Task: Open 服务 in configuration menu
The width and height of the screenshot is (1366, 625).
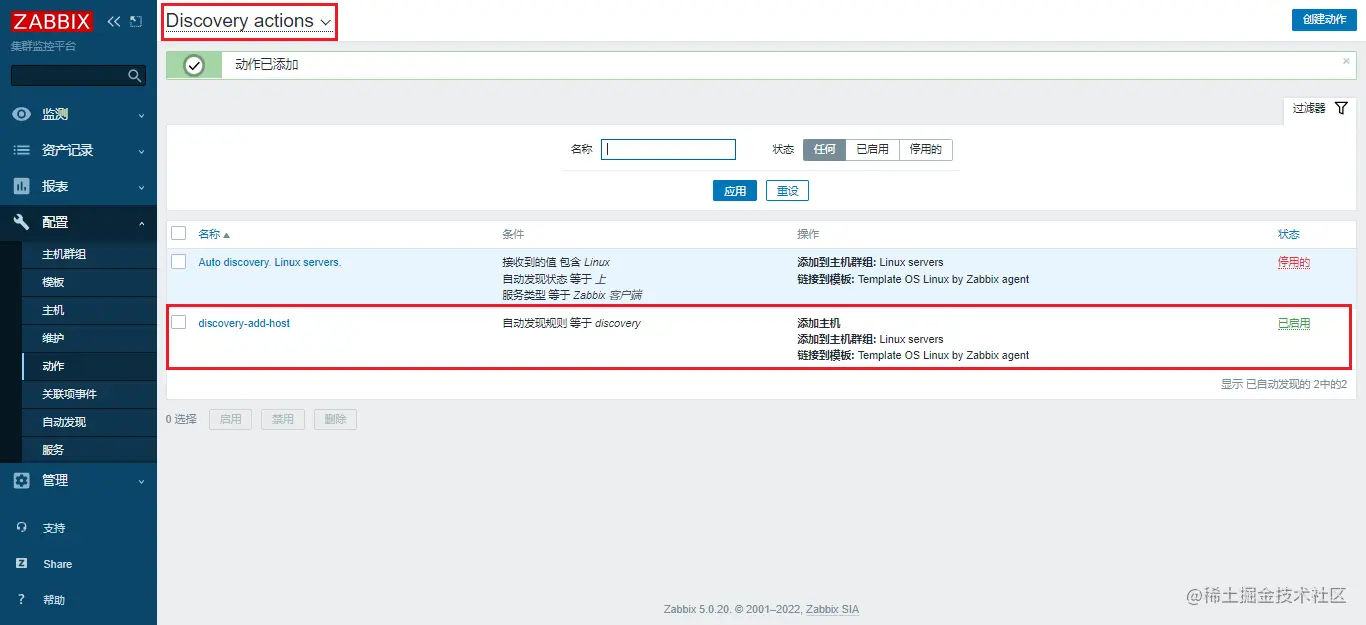Action: (53, 450)
